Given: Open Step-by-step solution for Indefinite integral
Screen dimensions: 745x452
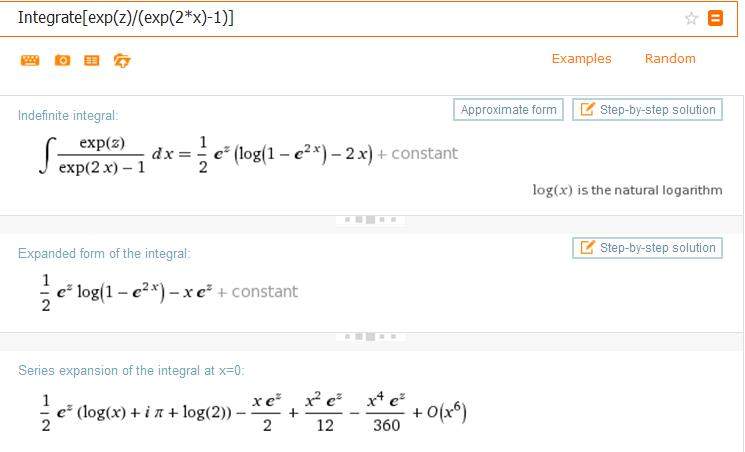Looking at the screenshot, I should [x=647, y=110].
